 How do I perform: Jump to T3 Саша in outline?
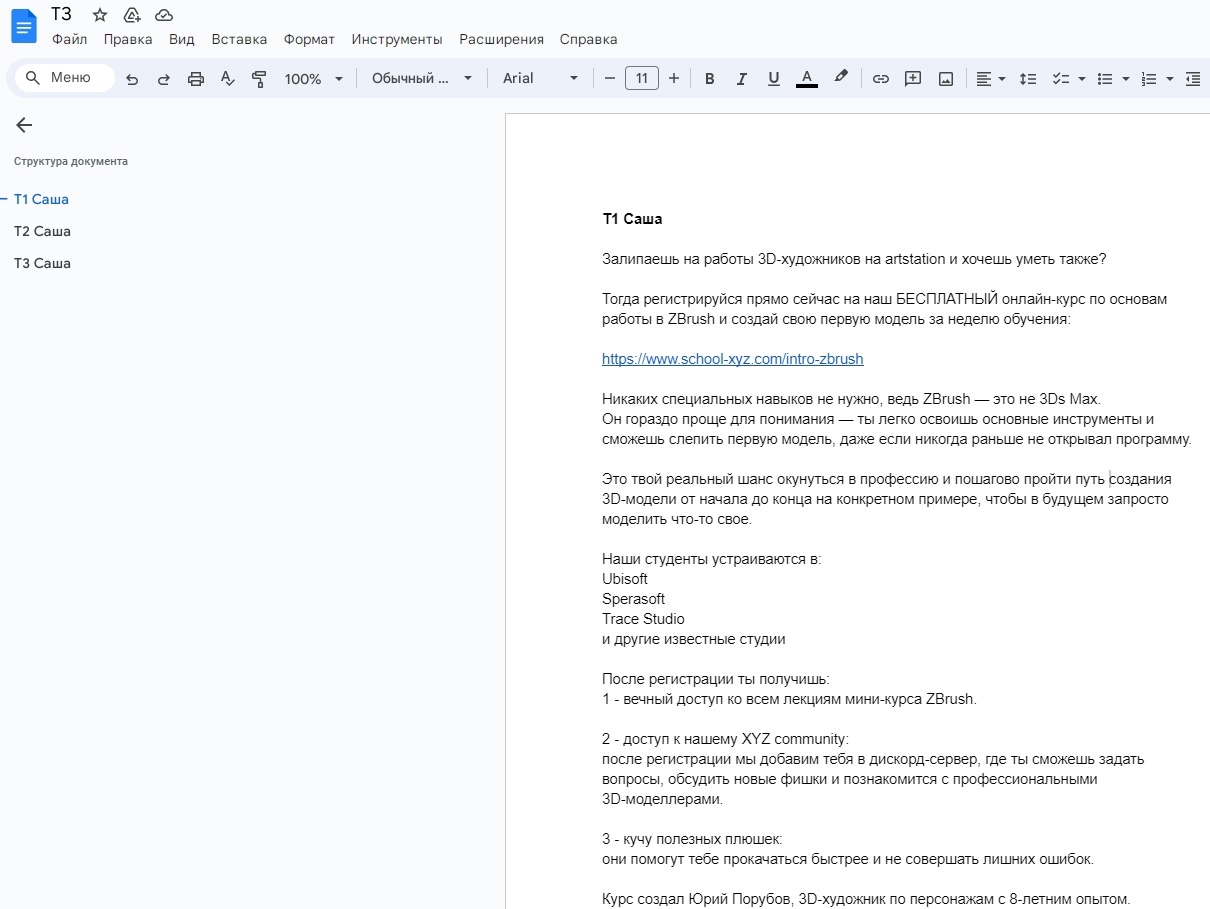(42, 263)
